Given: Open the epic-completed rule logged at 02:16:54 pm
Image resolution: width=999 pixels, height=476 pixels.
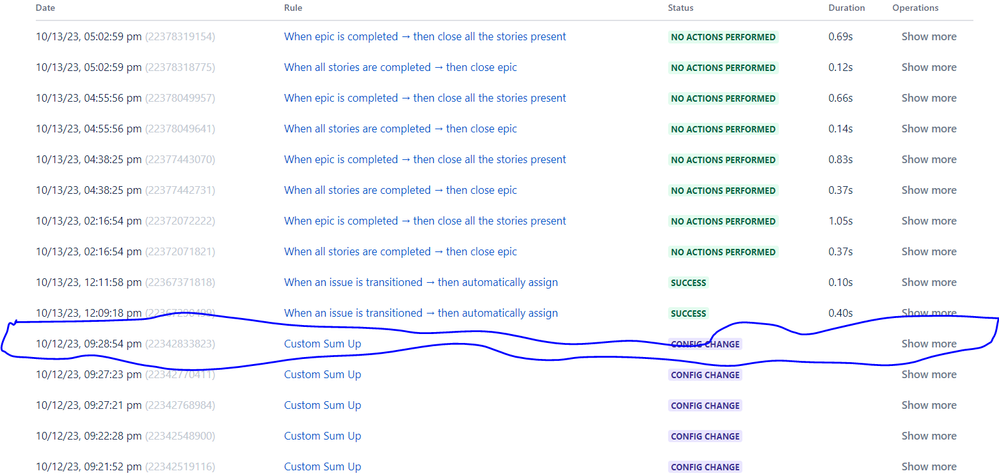Looking at the screenshot, I should (425, 221).
